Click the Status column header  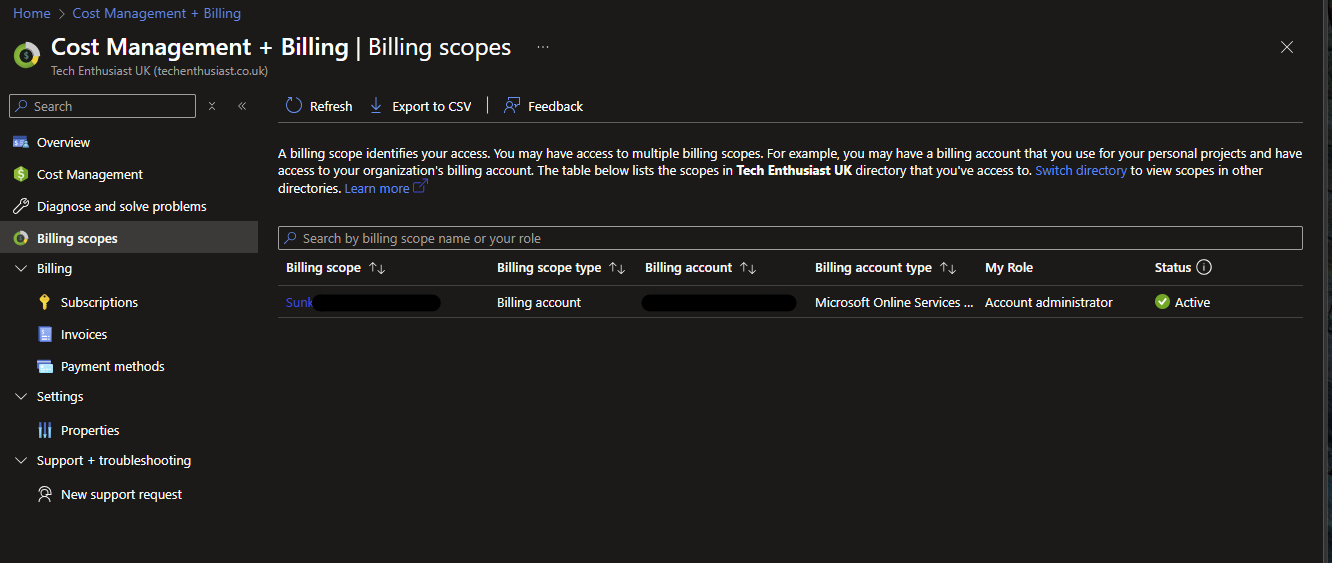coord(1173,268)
